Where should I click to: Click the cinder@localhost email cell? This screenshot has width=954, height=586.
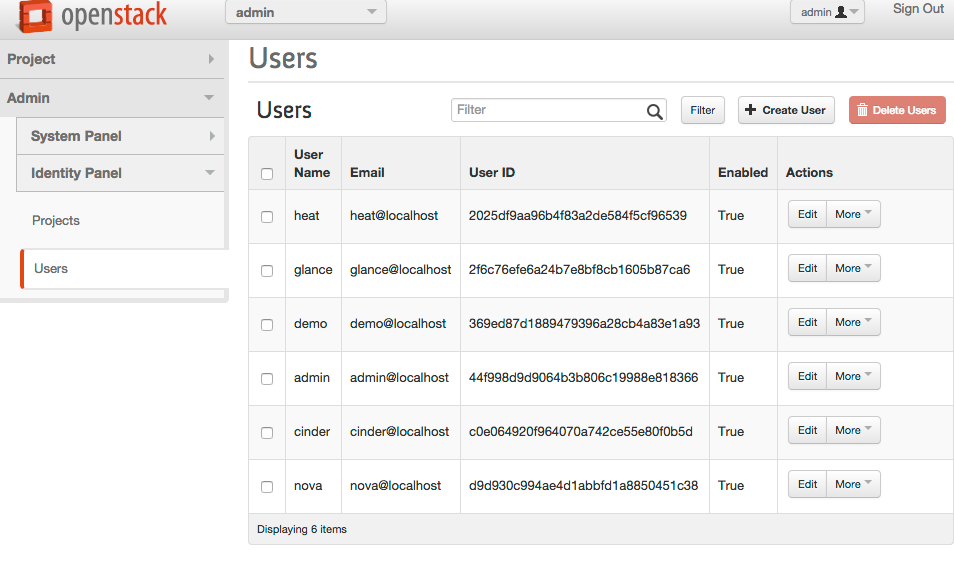399,431
